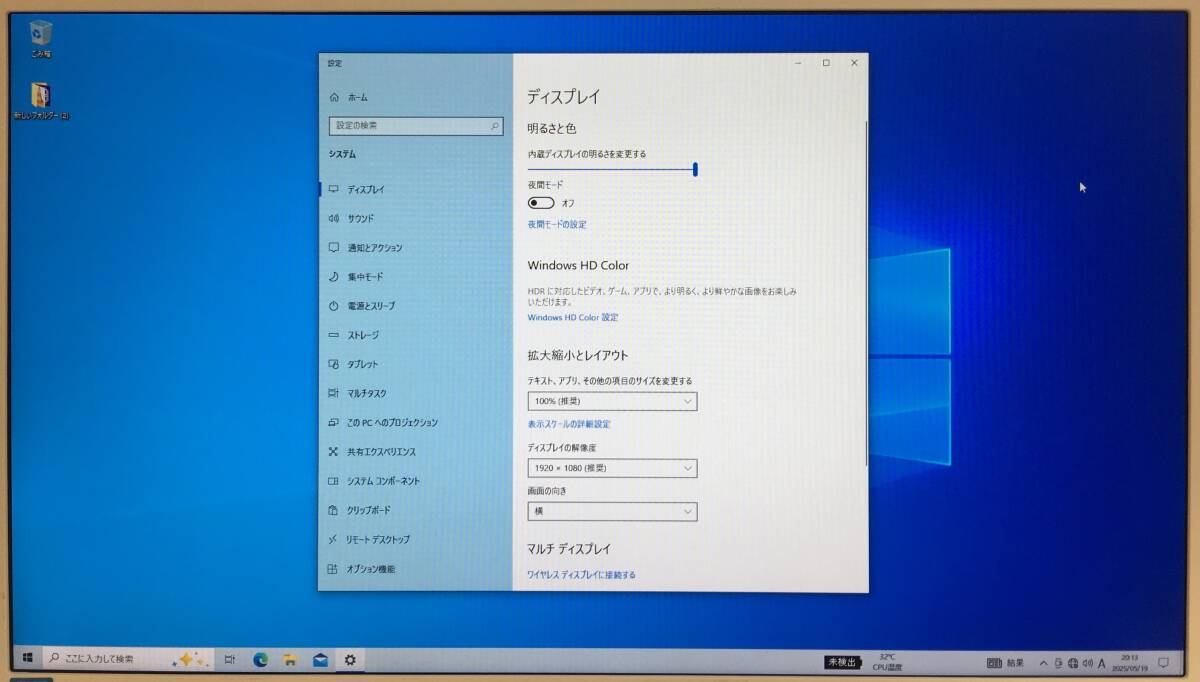Select ディスプレイ in the settings sidebar
This screenshot has width=1200, height=682.
(x=415, y=189)
